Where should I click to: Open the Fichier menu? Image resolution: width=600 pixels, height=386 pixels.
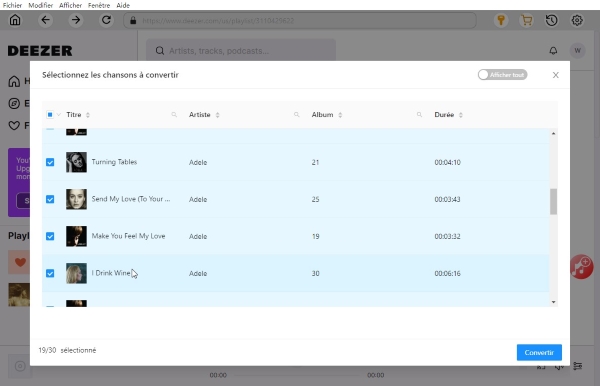pos(12,5)
